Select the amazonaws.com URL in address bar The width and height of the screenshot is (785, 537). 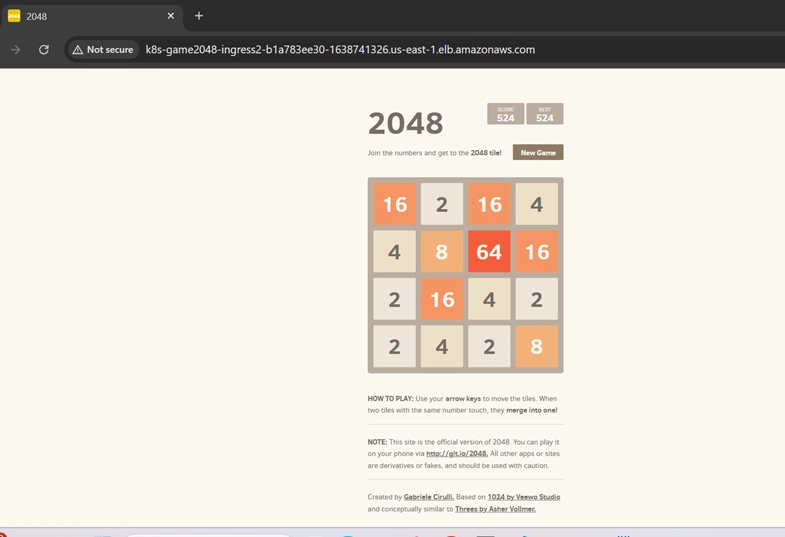pos(340,50)
